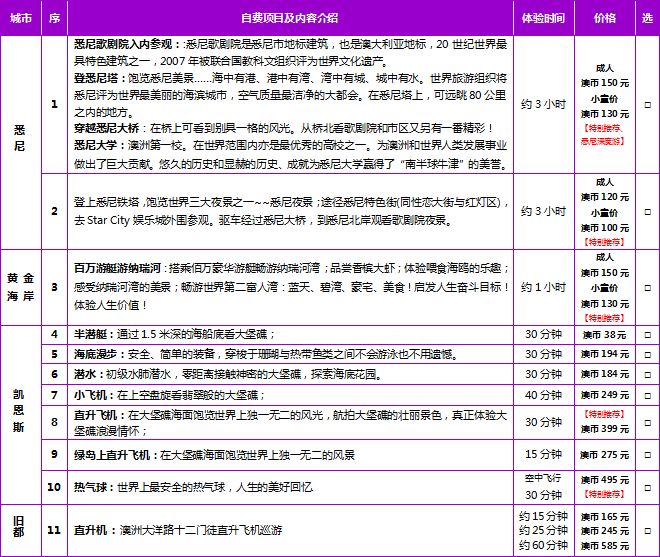Tick the checkbox in row 11 直升机
The image size is (660, 557).
pos(647,531)
